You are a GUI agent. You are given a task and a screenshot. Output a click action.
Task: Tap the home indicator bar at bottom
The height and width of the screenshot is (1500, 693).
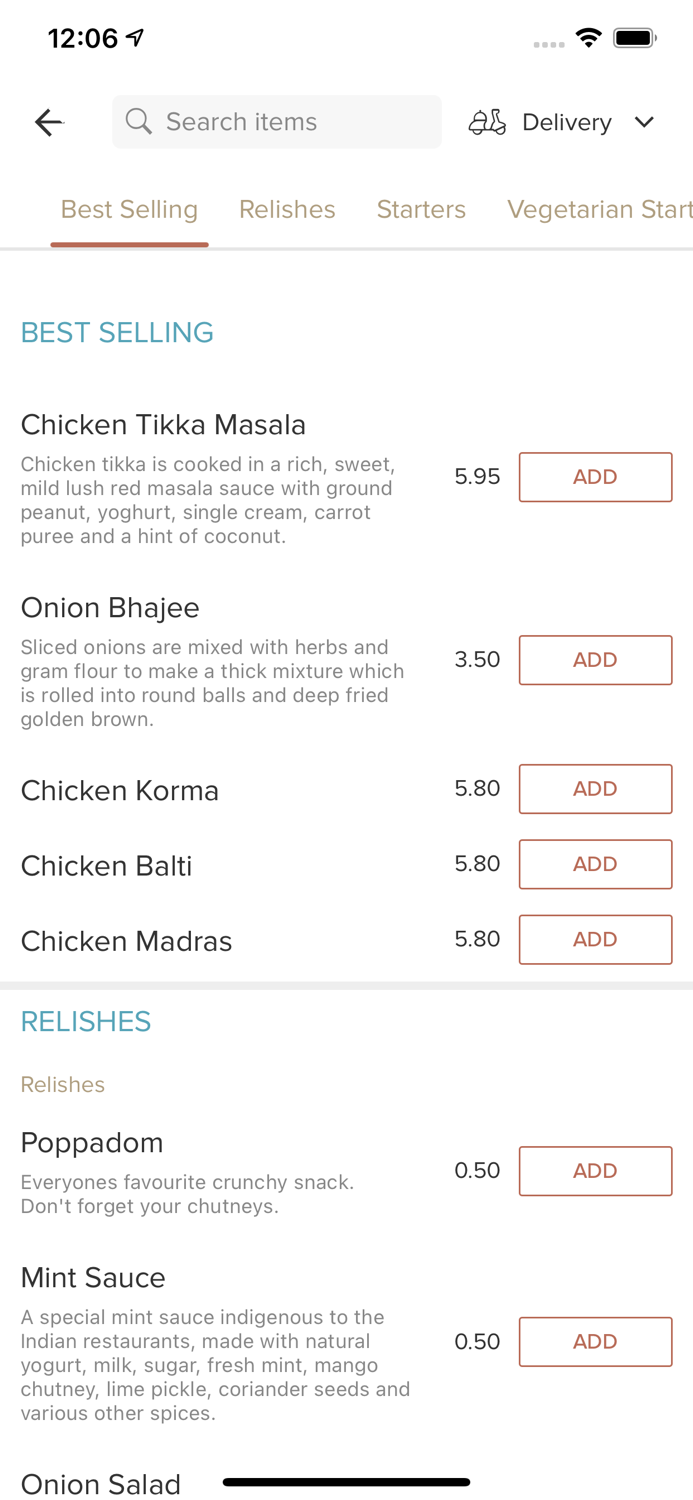(346, 1483)
